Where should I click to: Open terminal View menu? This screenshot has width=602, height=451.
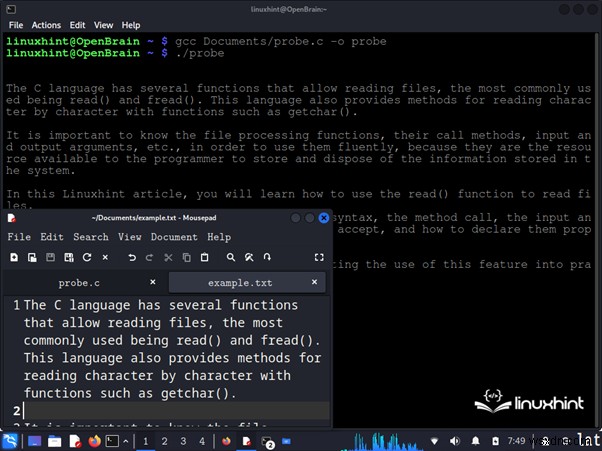point(104,25)
